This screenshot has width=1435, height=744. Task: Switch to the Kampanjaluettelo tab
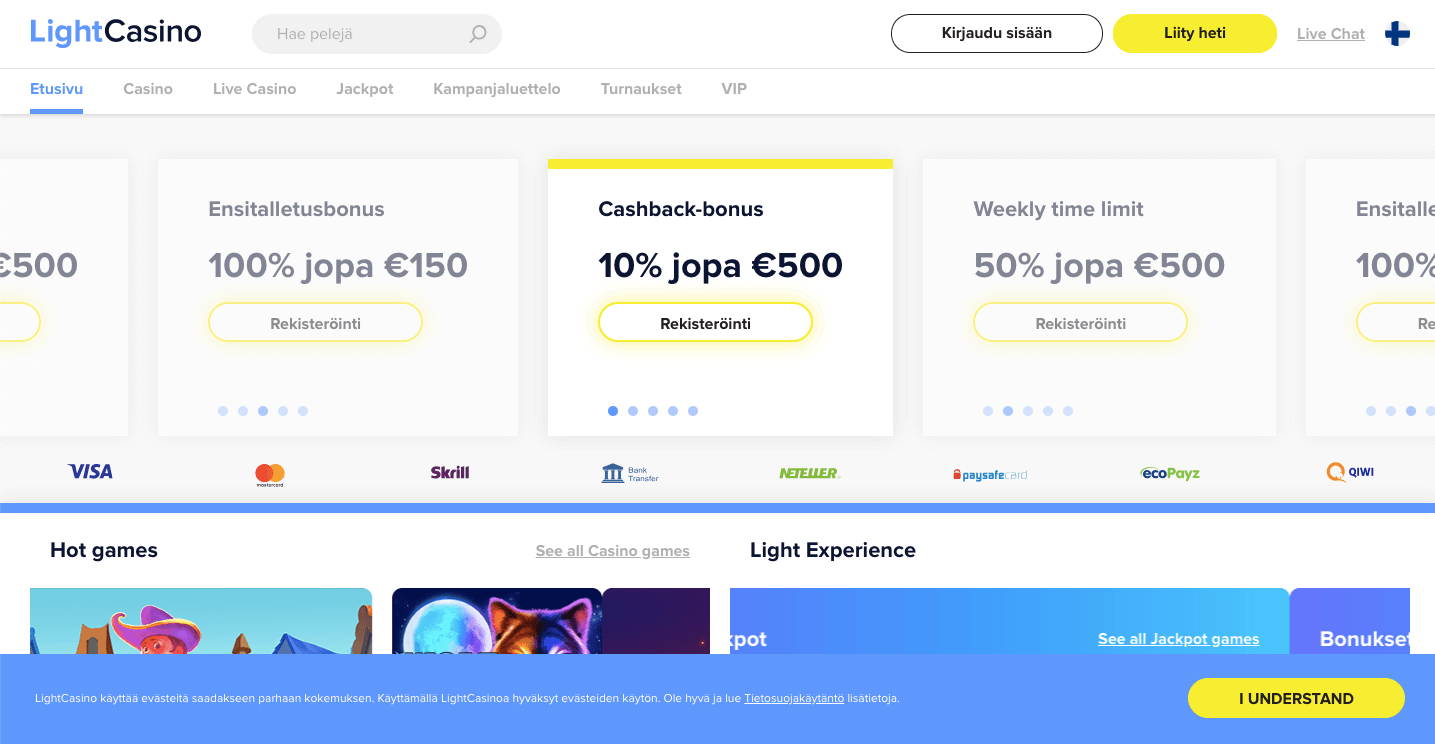(497, 89)
